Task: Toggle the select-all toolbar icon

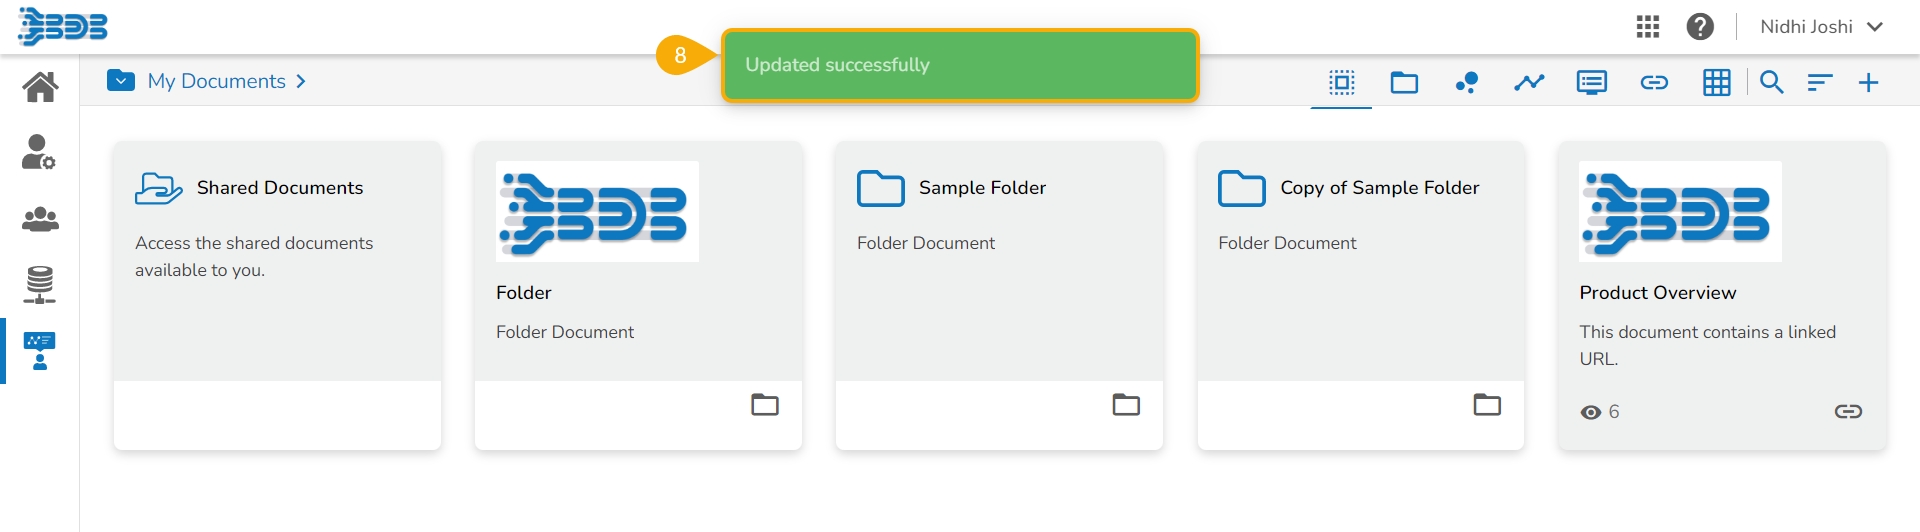Action: tap(1342, 82)
